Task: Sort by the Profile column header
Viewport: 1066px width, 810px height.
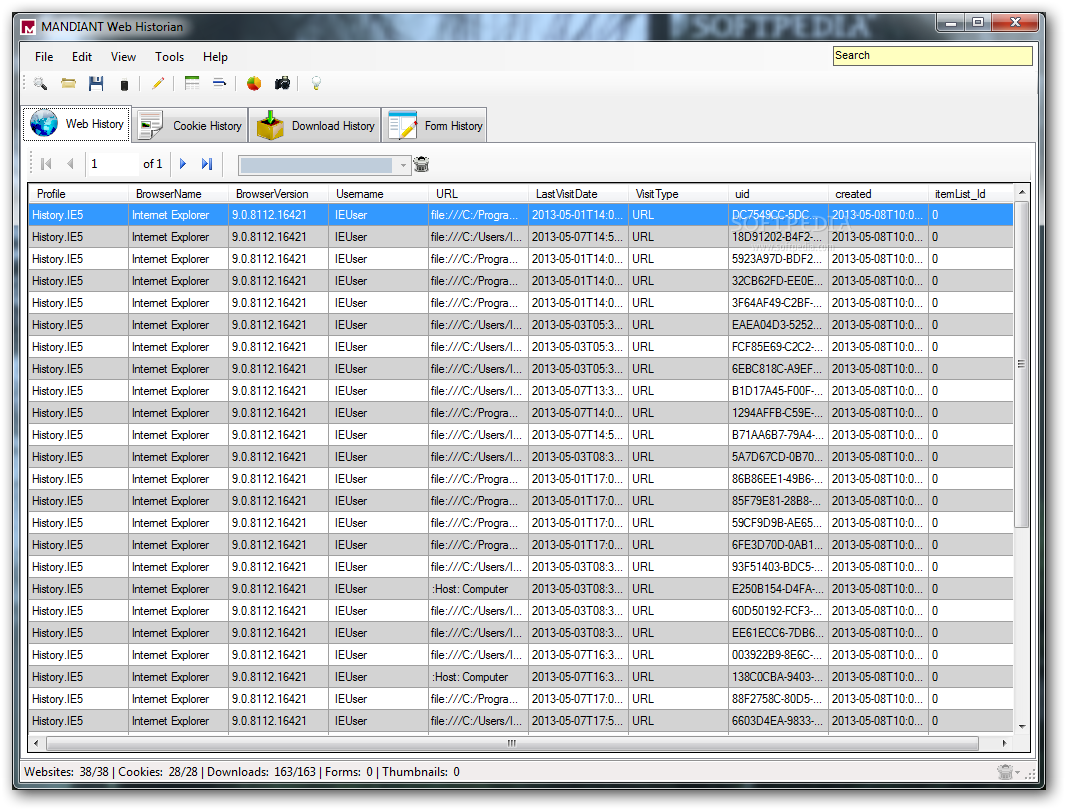Action: (78, 194)
